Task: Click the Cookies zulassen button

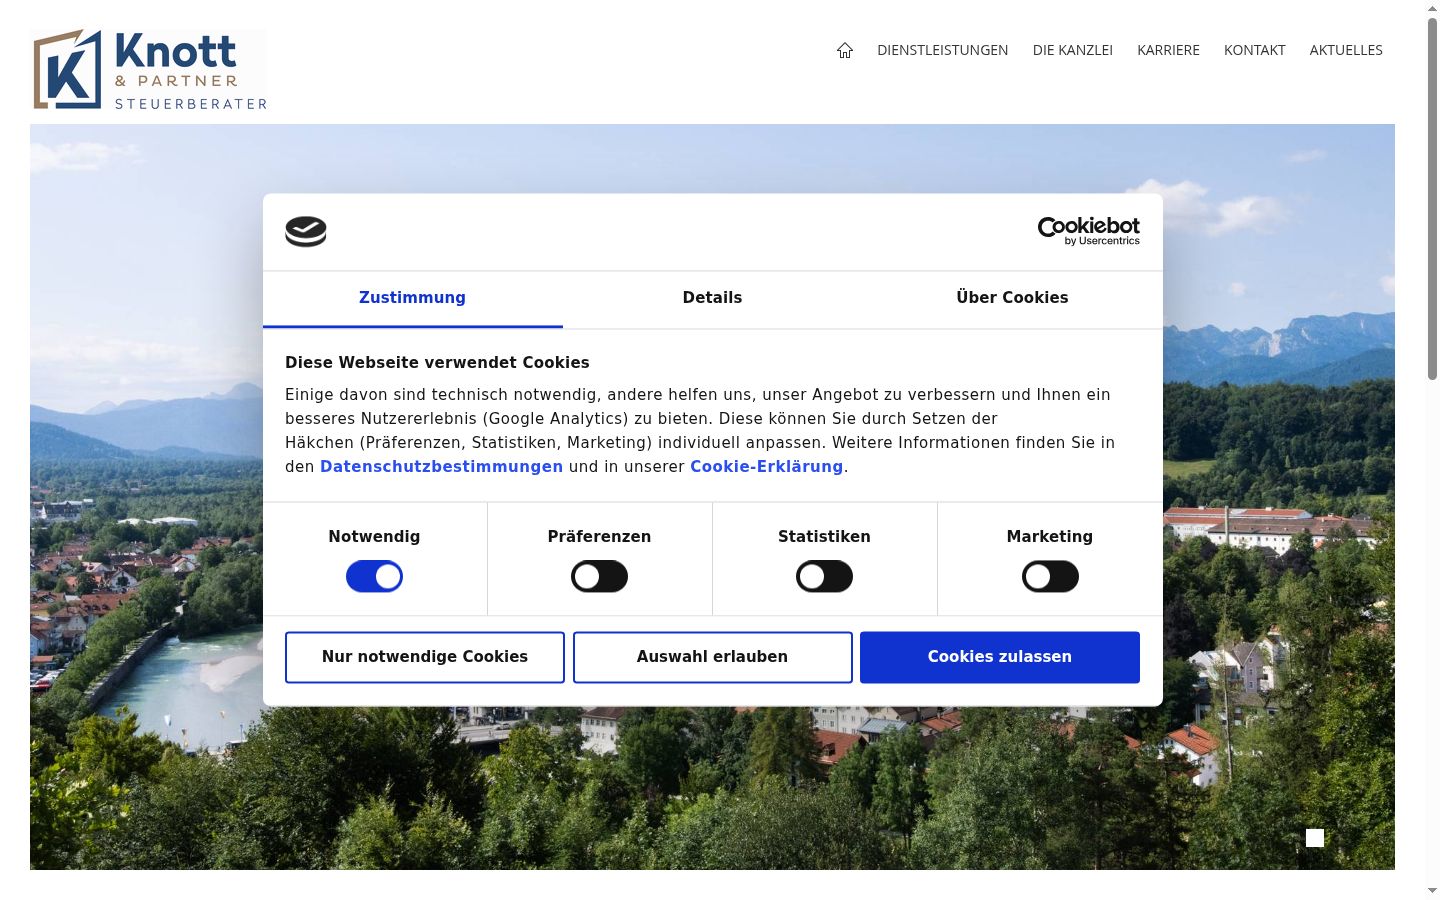Action: tap(1000, 657)
